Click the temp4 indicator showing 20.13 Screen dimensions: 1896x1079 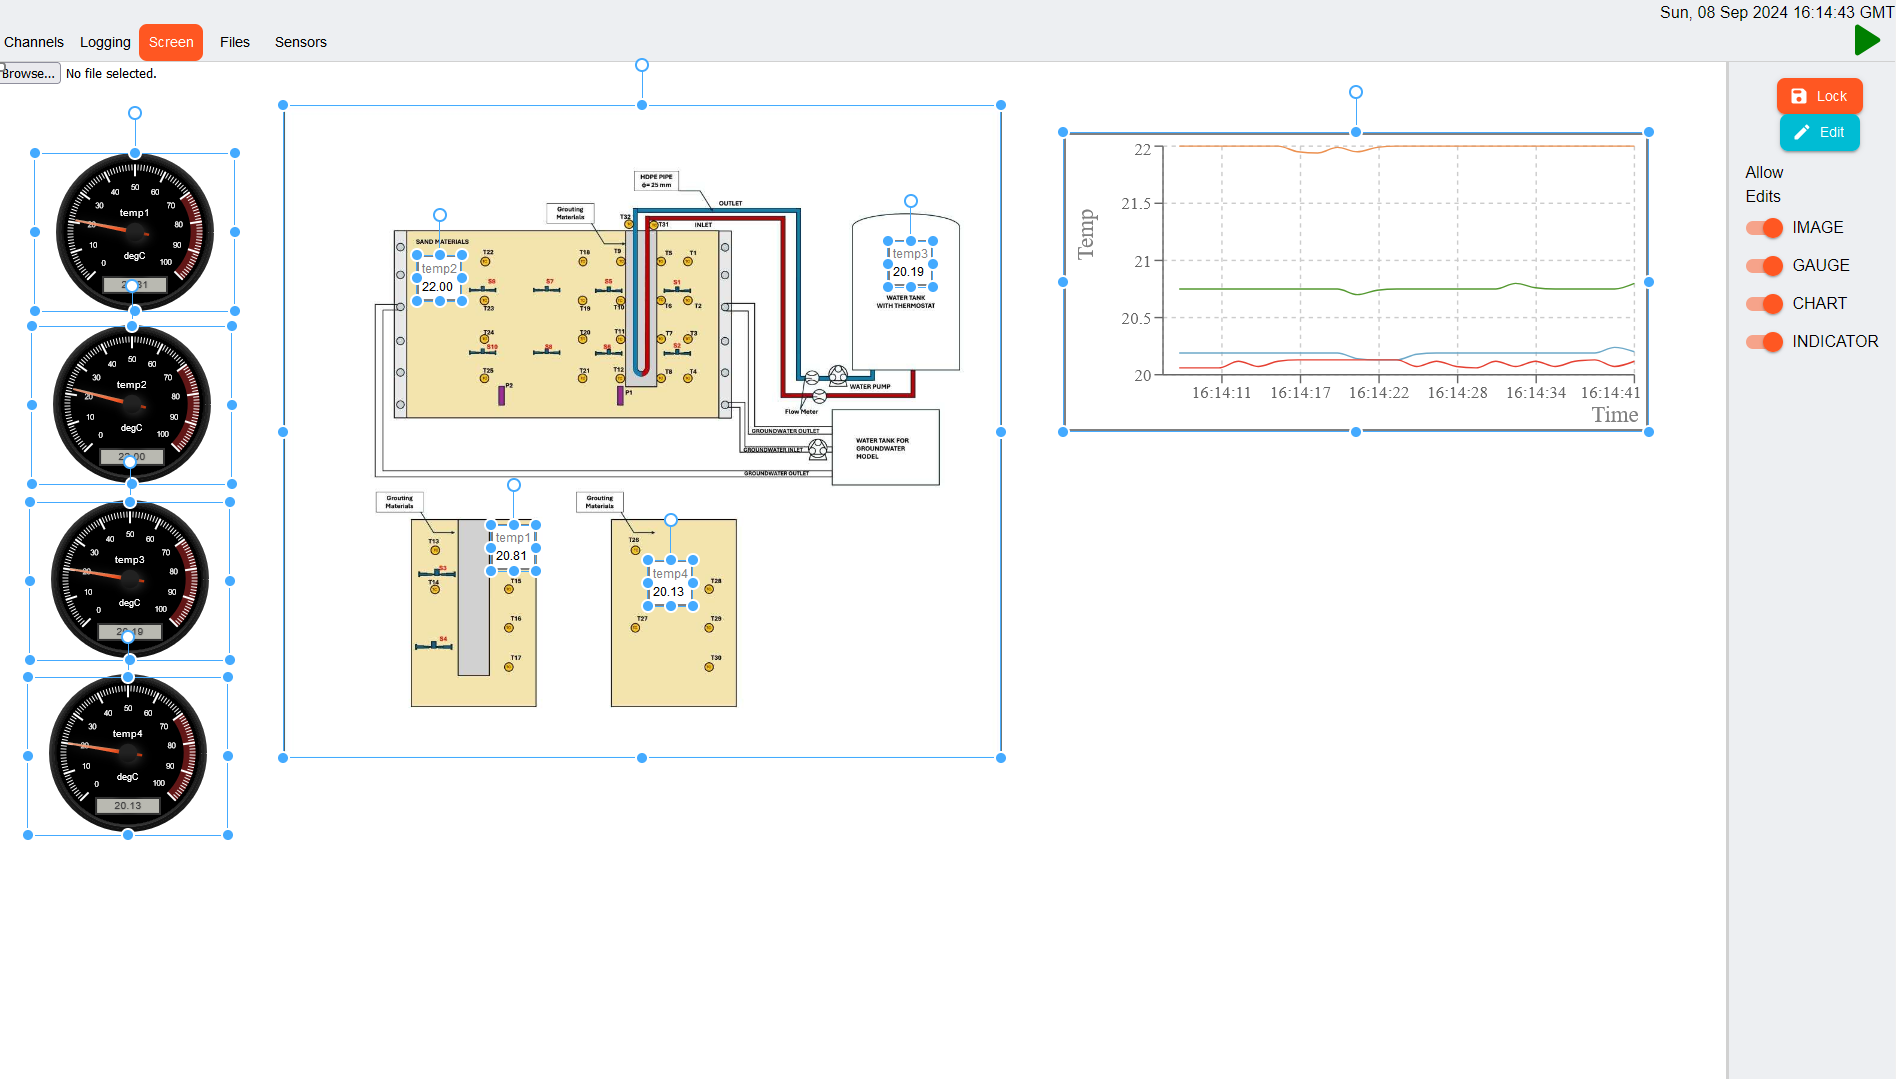(670, 583)
